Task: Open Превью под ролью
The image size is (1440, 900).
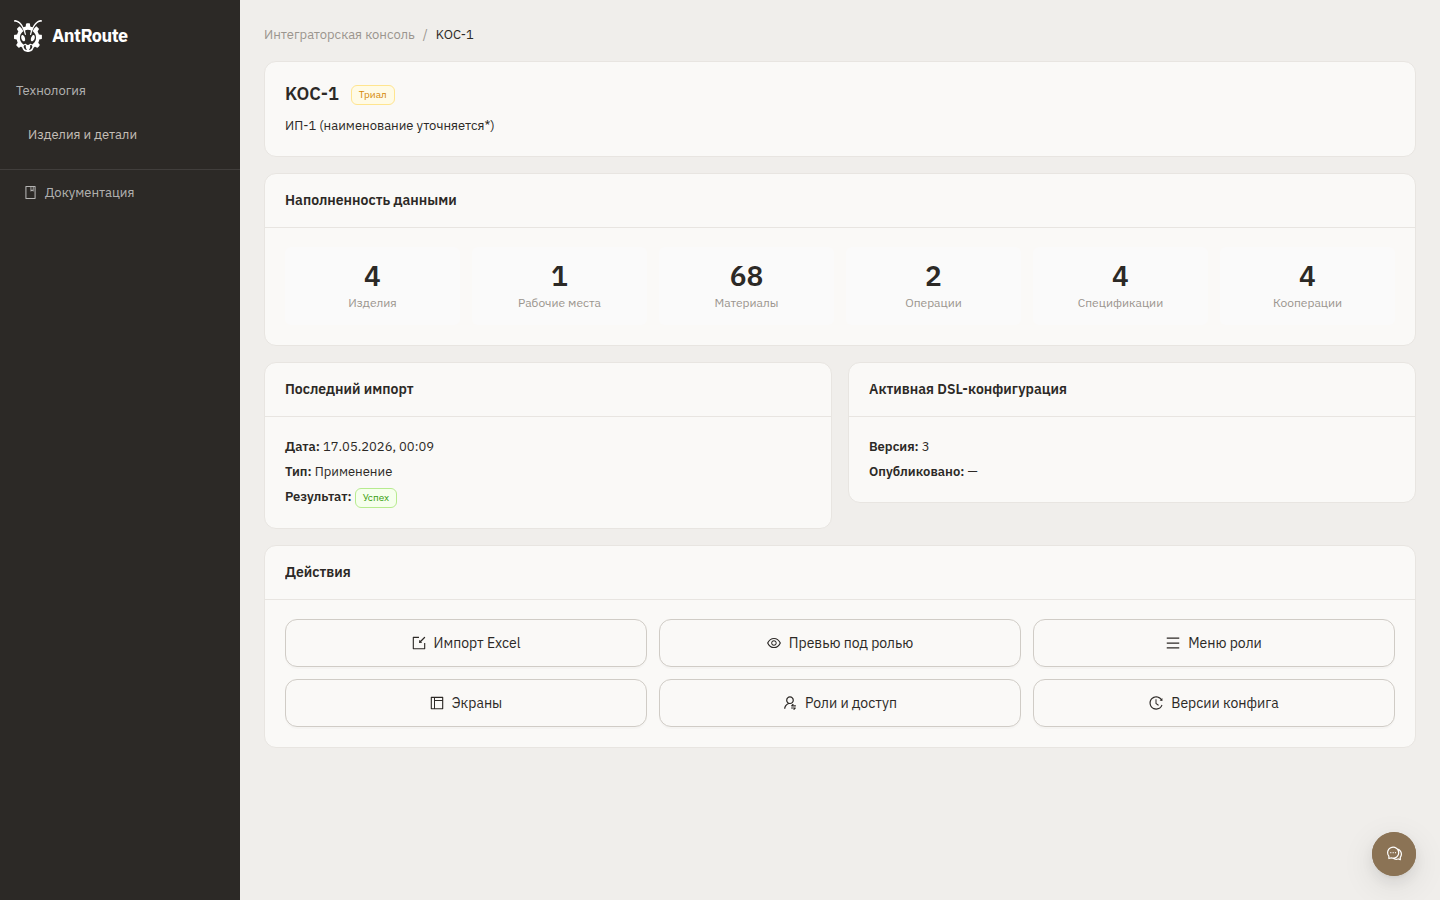Action: [x=840, y=643]
